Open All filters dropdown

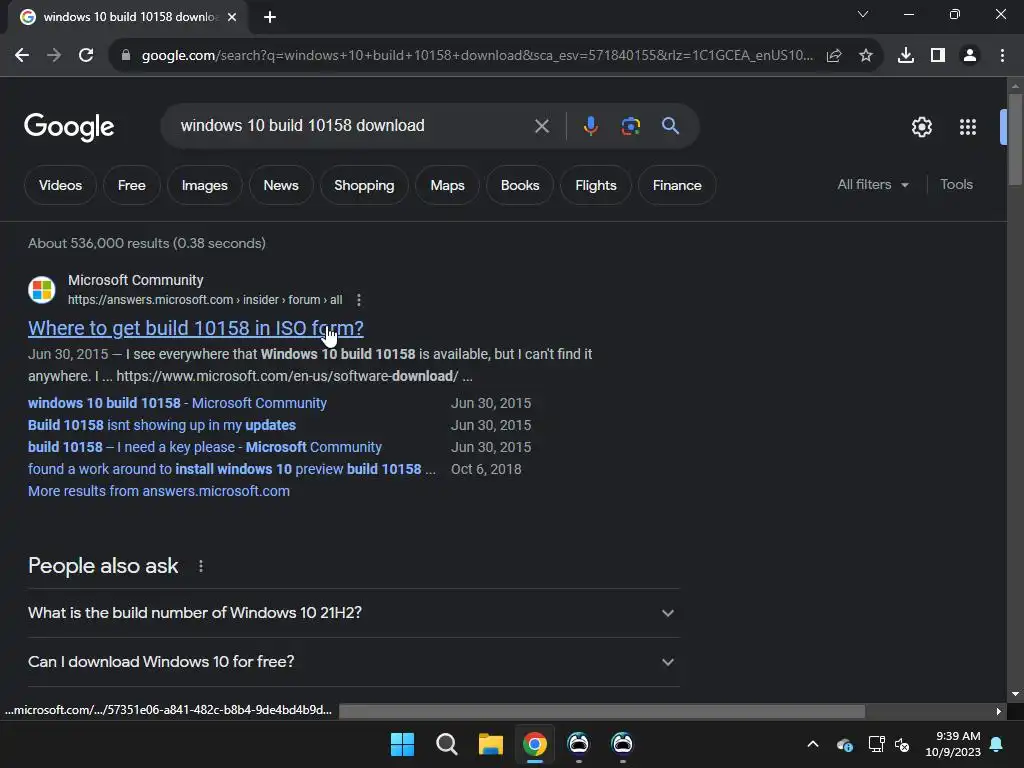coord(872,185)
